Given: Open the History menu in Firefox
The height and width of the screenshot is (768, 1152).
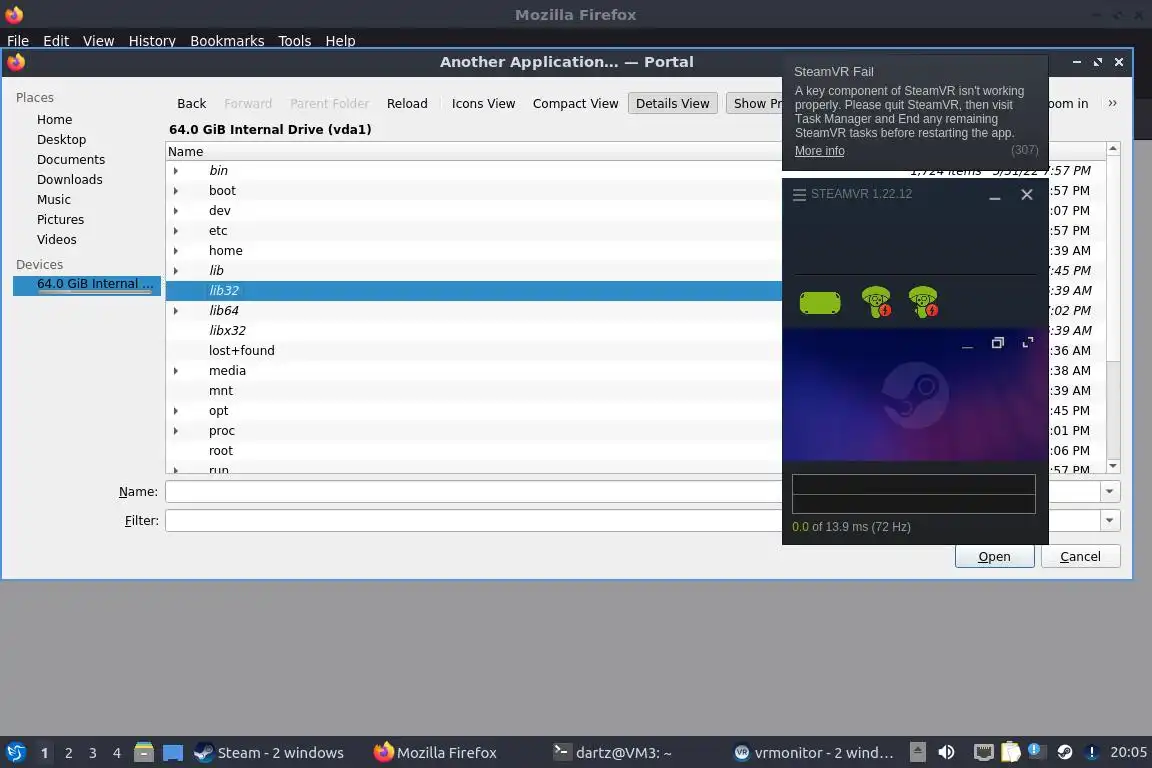Looking at the screenshot, I should pos(152,41).
